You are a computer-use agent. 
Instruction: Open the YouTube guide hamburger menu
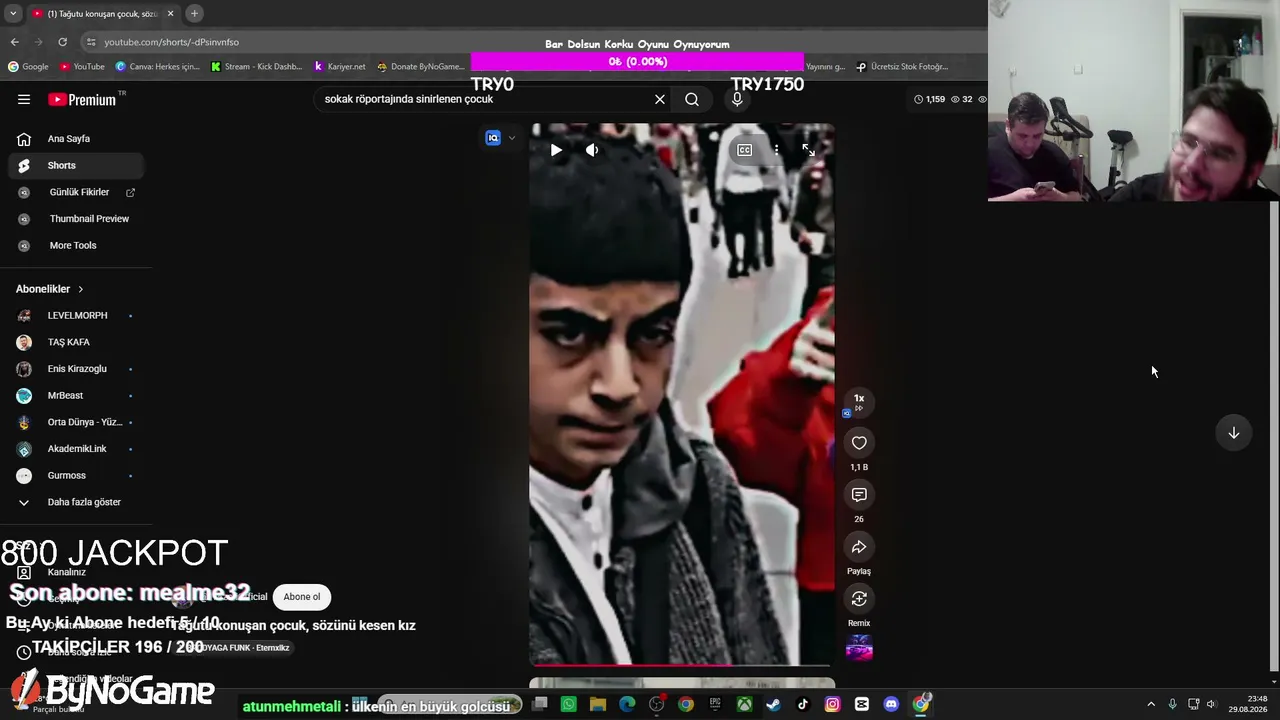coord(24,99)
